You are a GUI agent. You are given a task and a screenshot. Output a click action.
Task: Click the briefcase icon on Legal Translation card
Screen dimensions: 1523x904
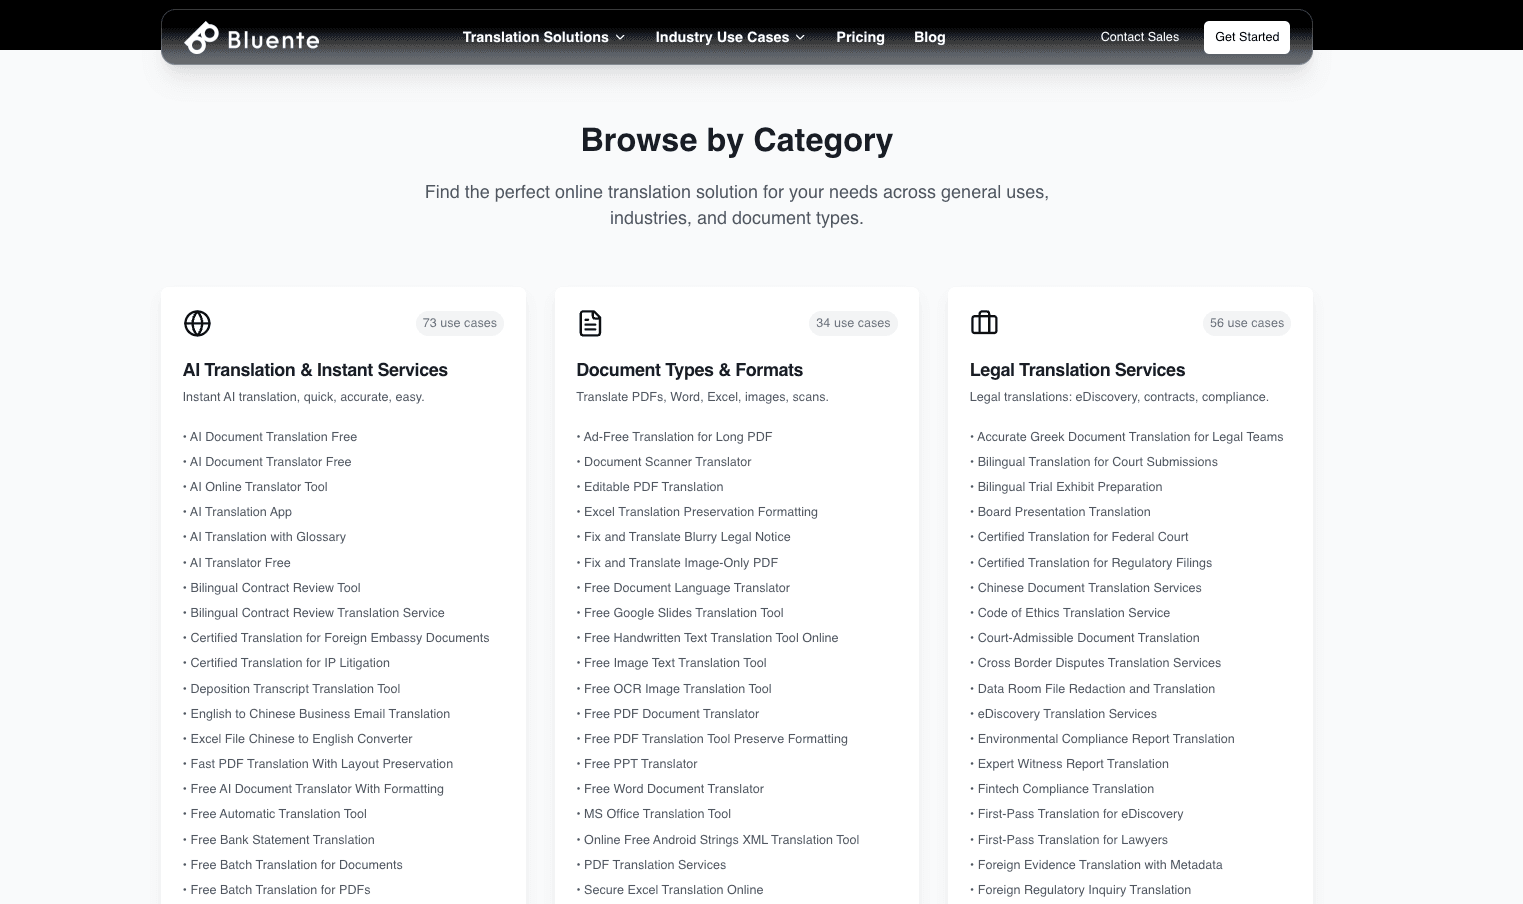pyautogui.click(x=984, y=323)
